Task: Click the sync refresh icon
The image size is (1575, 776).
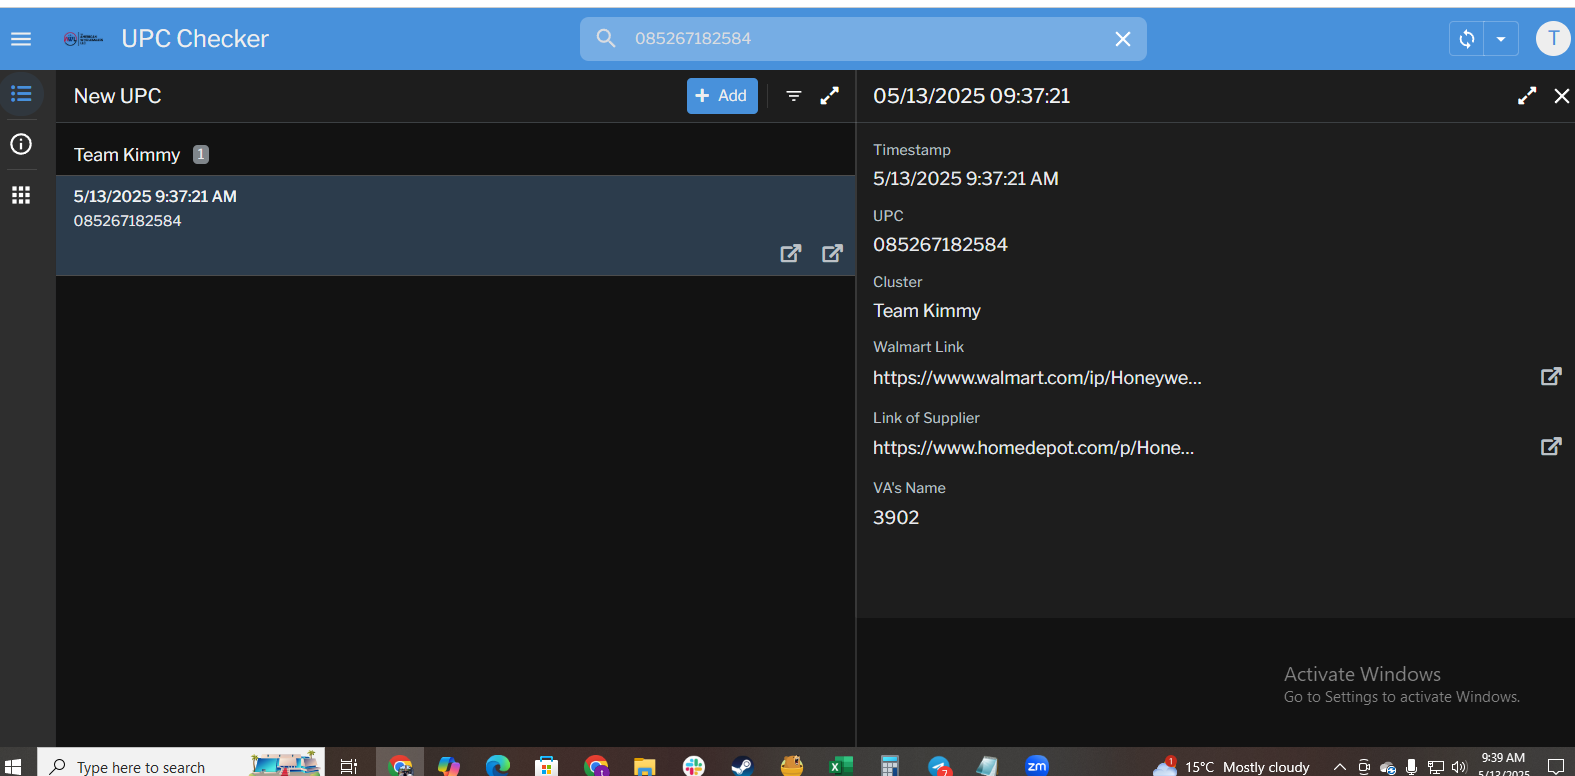Action: pos(1466,39)
